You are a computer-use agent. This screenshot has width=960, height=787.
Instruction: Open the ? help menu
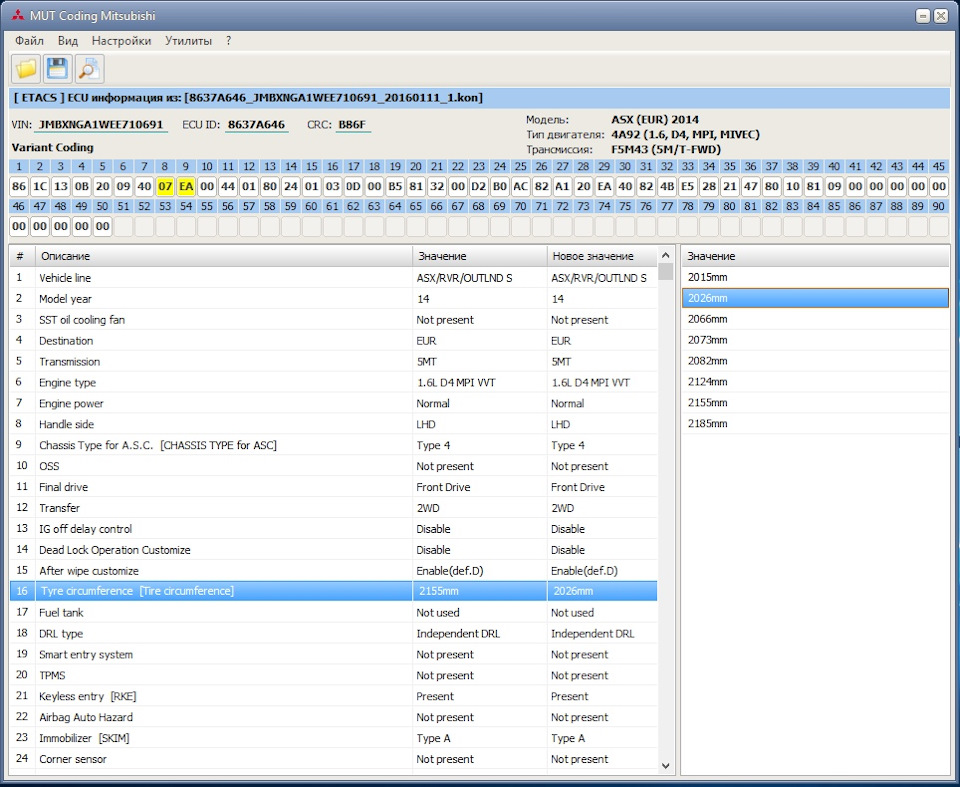point(228,41)
